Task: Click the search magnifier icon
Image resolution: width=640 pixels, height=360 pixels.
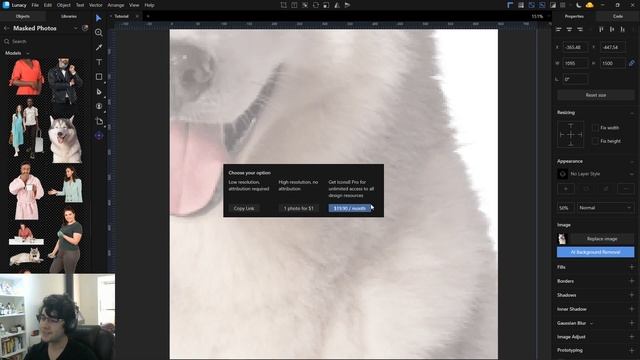Action: click(x=7, y=41)
